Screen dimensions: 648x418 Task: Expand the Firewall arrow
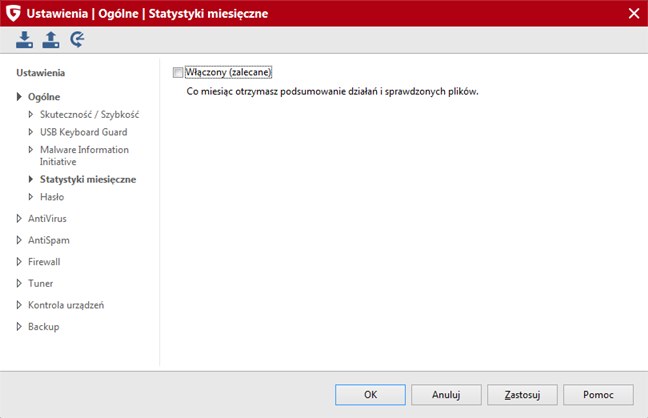click(19, 262)
